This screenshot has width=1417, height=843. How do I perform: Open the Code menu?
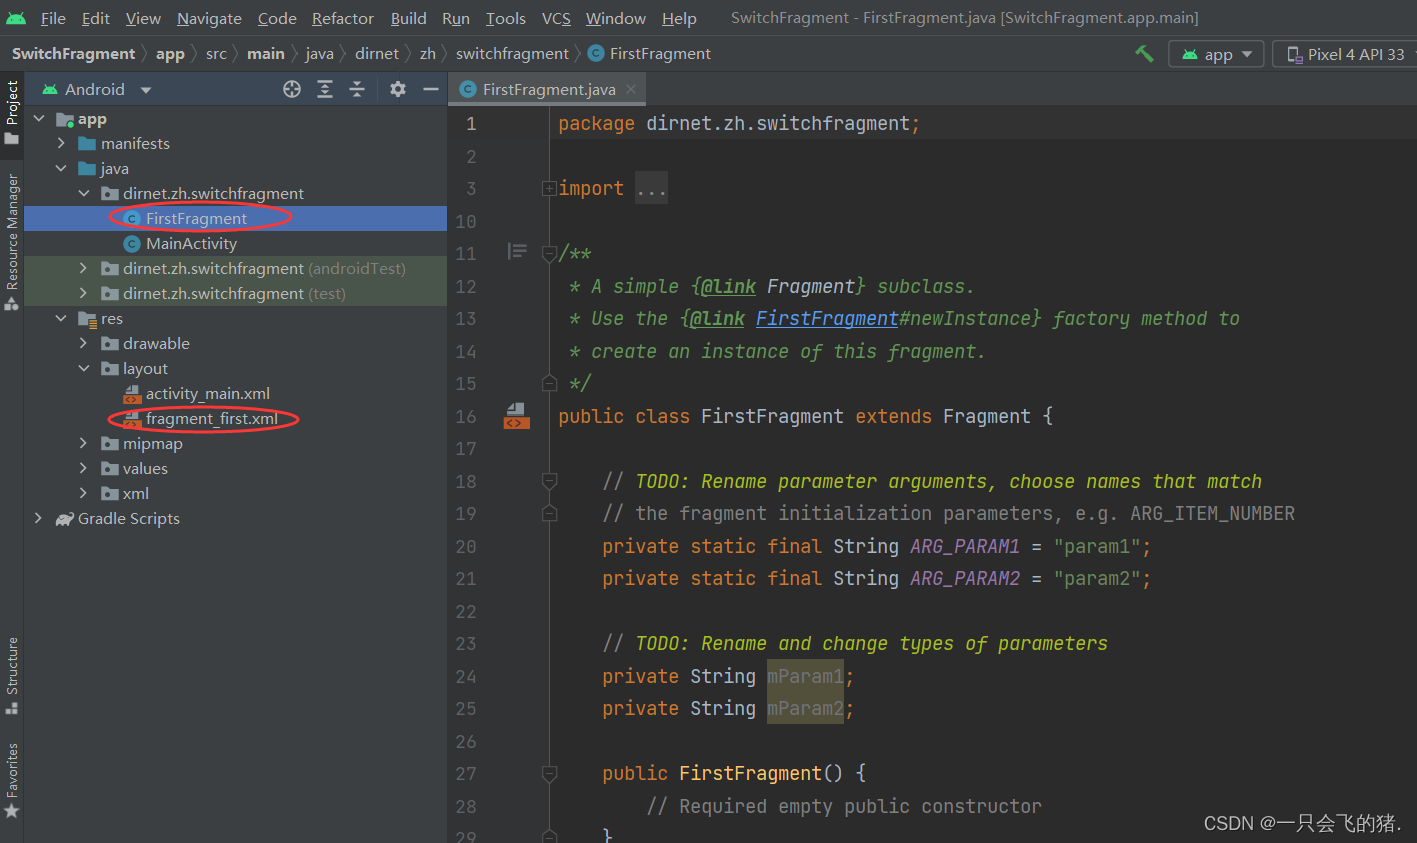pos(277,18)
